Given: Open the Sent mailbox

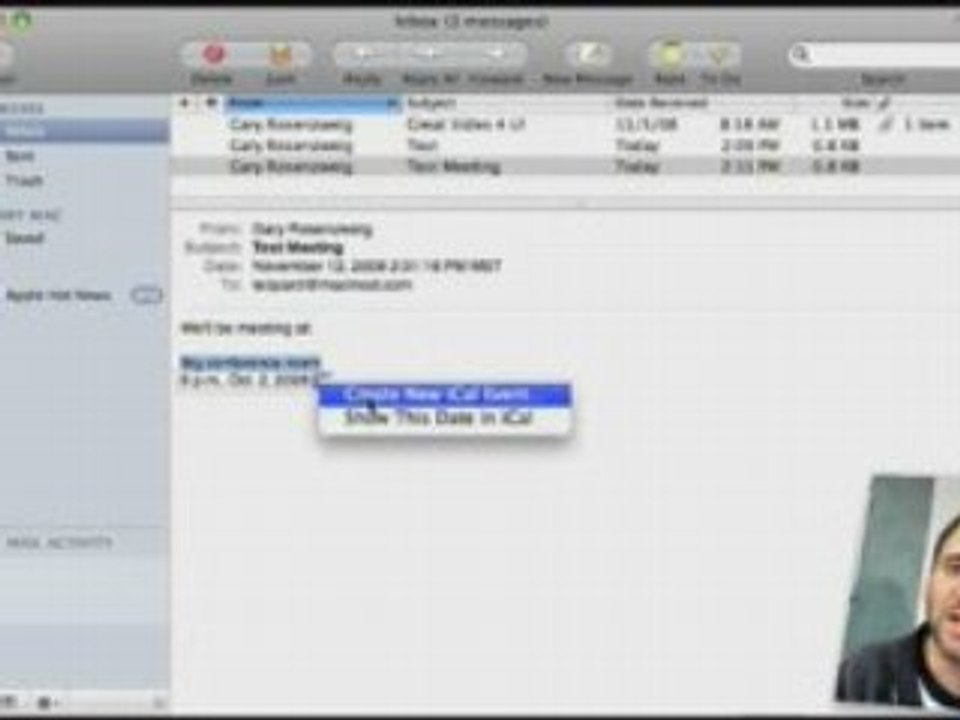Looking at the screenshot, I should [20, 156].
